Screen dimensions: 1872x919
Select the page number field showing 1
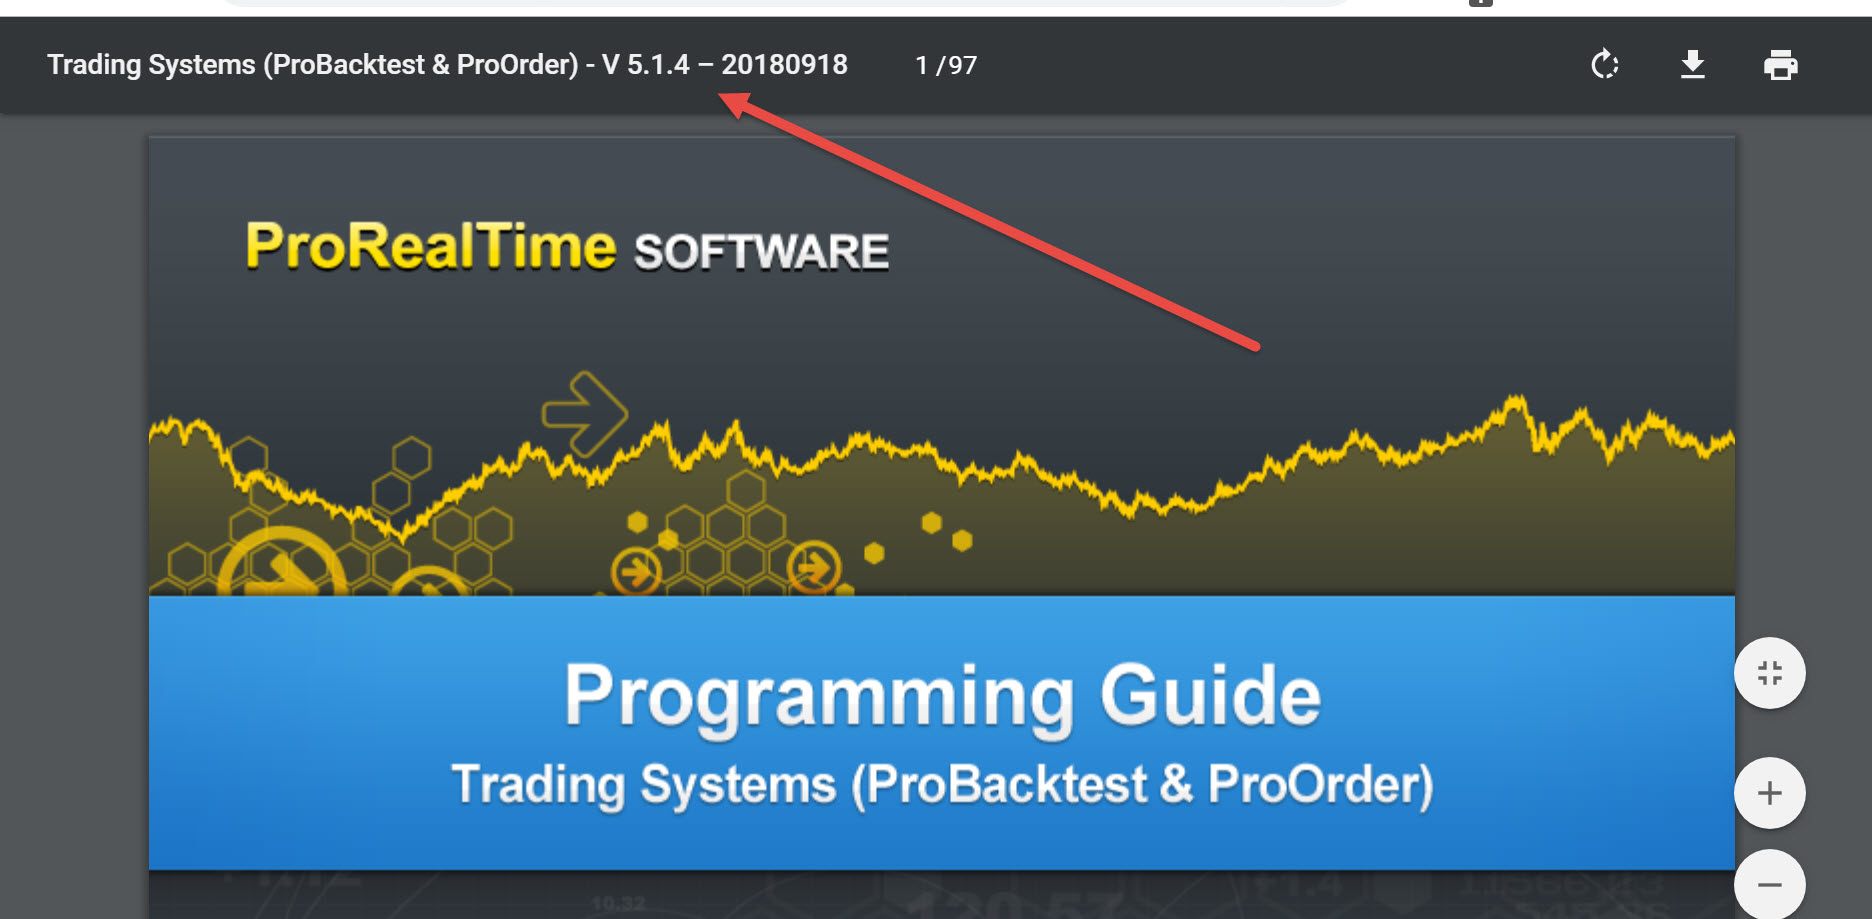click(921, 65)
